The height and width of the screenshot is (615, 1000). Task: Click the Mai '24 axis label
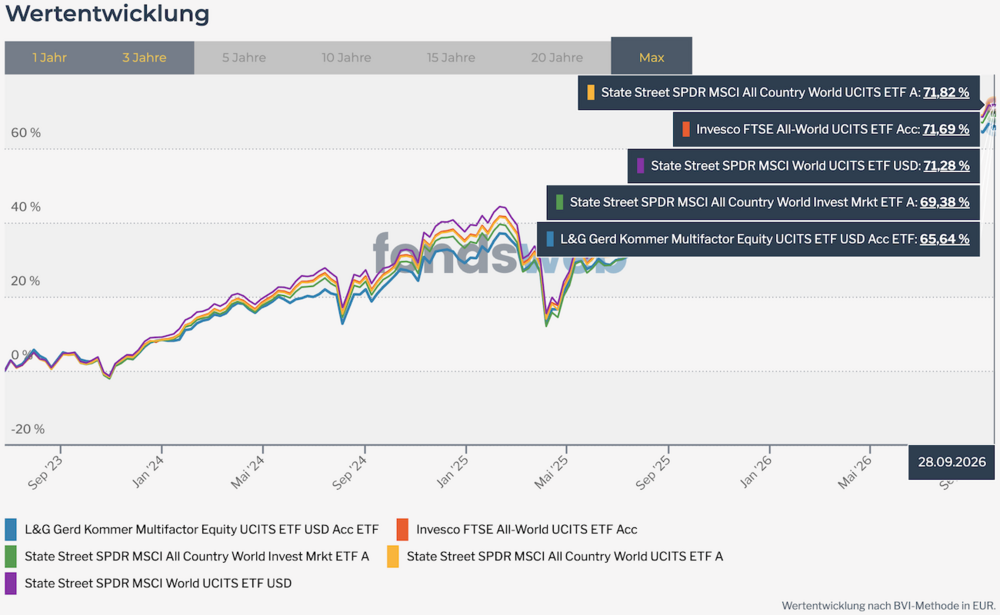[x=247, y=472]
